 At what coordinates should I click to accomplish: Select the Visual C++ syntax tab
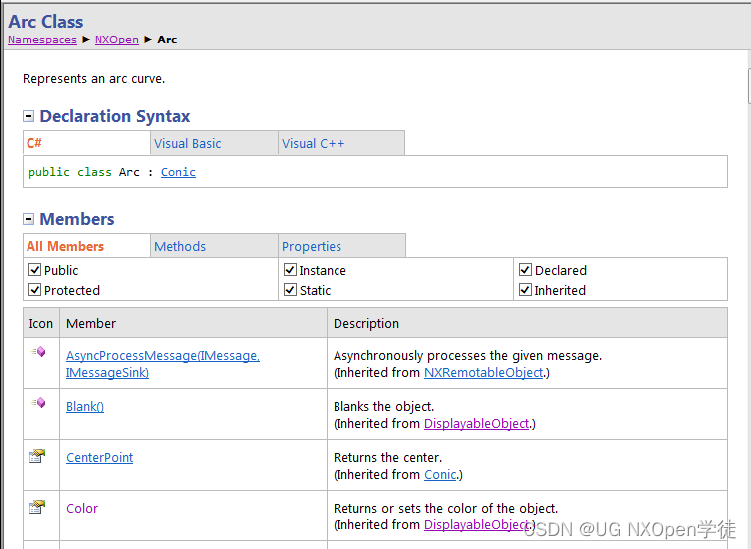point(313,144)
